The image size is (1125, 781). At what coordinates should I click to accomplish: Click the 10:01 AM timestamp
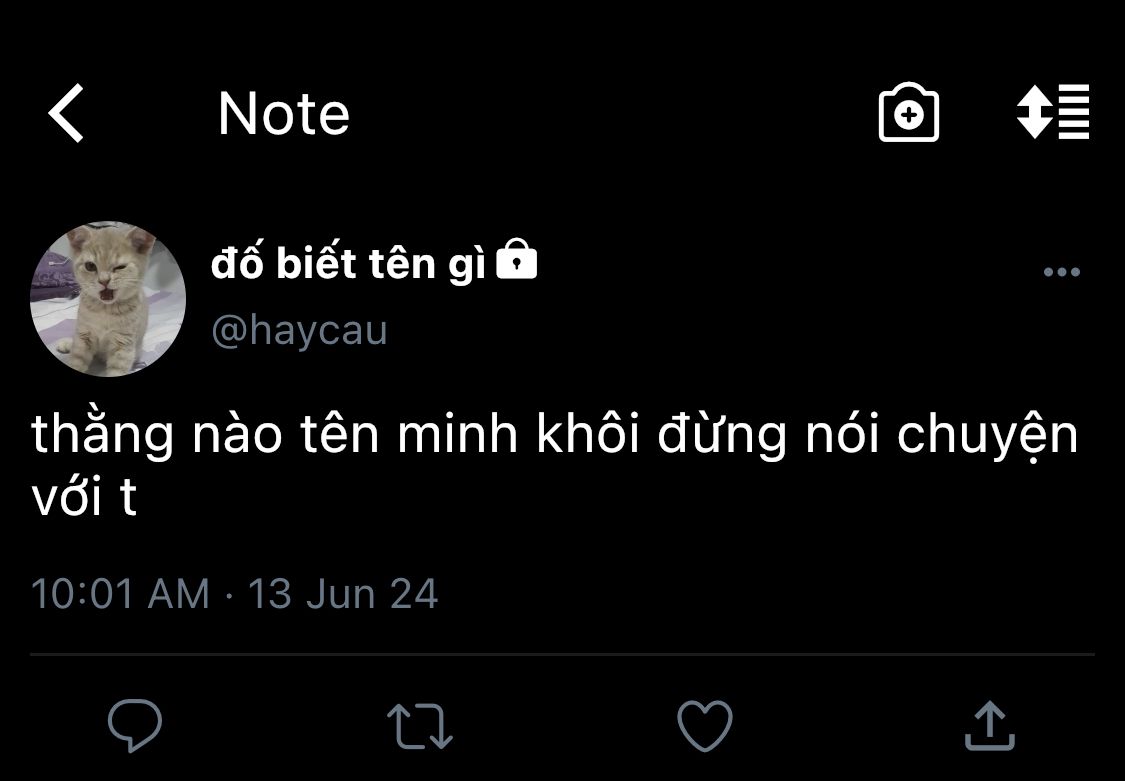[x=120, y=593]
